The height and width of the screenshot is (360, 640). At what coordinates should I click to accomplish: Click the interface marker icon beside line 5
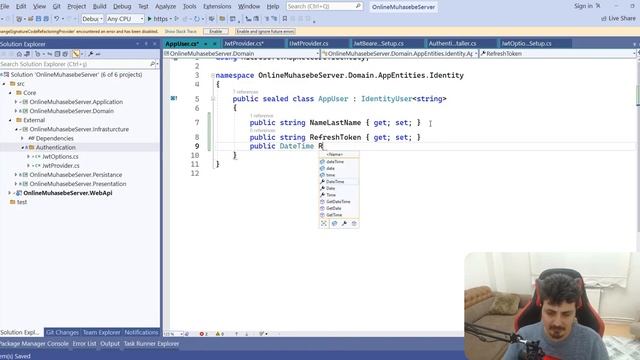pos(174,98)
